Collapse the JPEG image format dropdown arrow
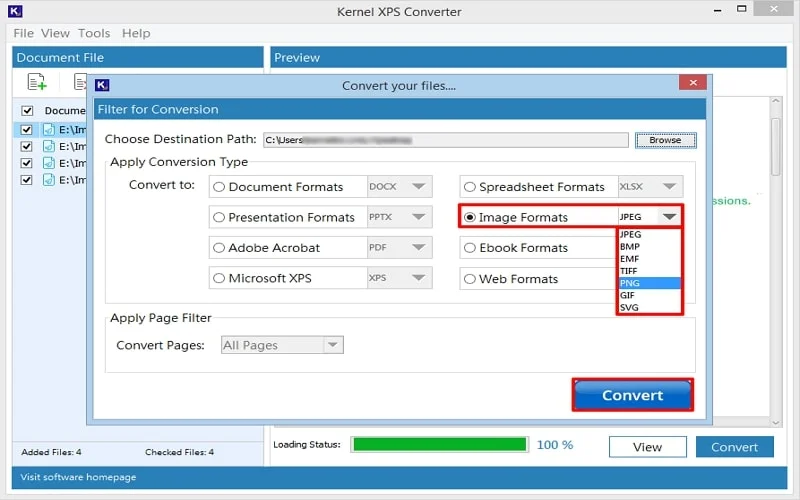Screen dimensions: 800x500 click(669, 217)
